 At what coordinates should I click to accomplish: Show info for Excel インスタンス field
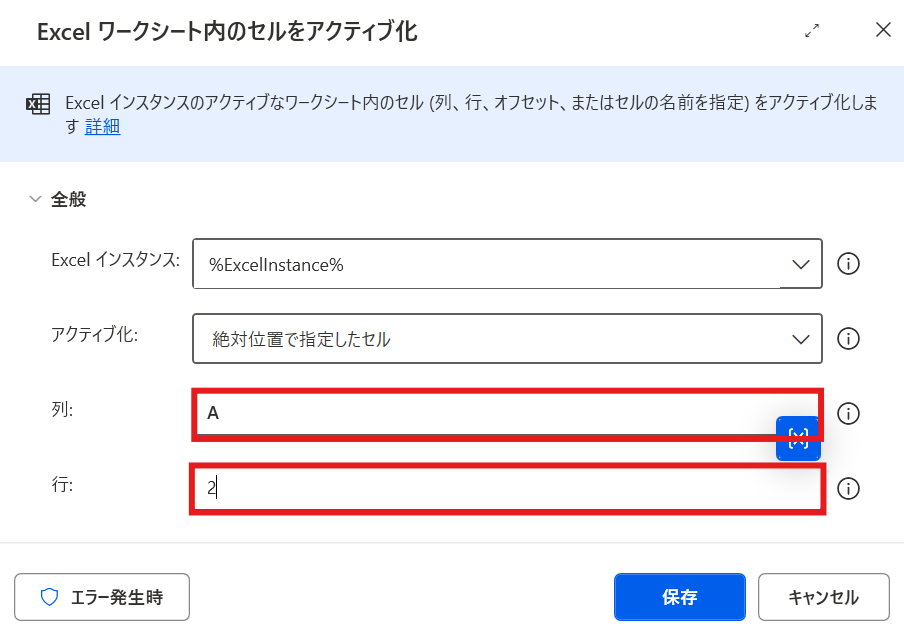[x=848, y=264]
